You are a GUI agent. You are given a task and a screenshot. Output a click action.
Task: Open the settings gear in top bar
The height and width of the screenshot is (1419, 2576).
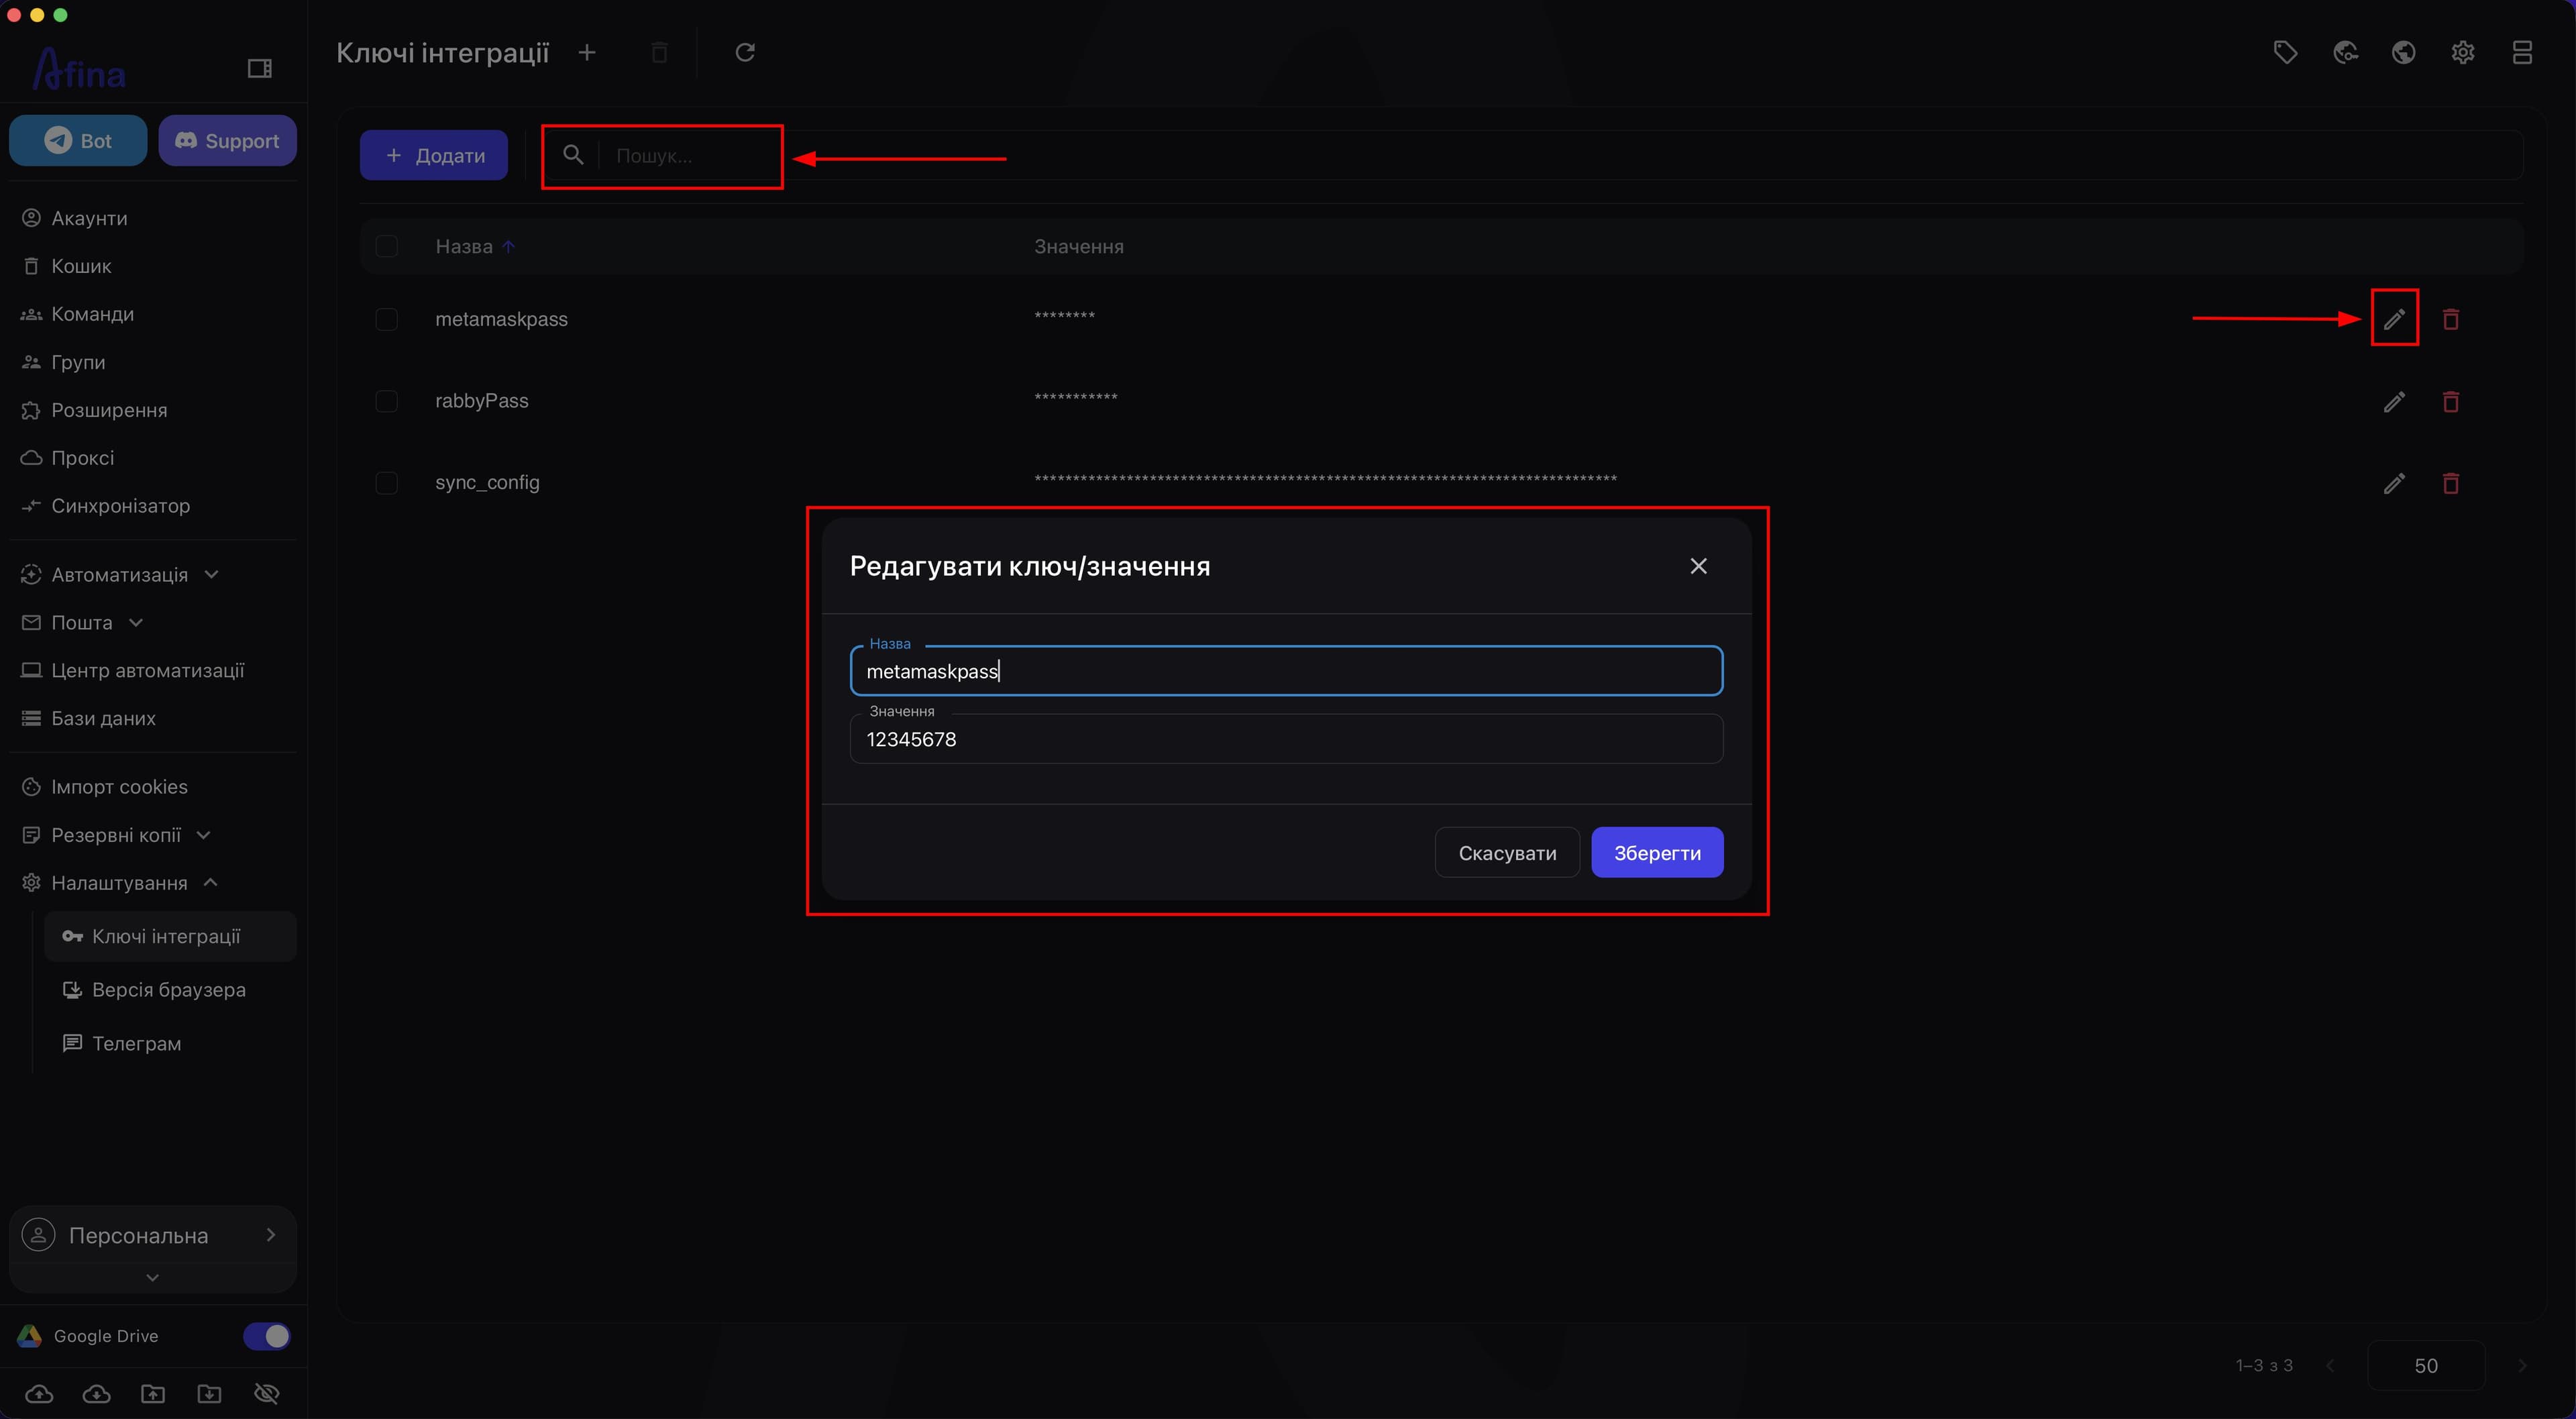pos(2463,52)
